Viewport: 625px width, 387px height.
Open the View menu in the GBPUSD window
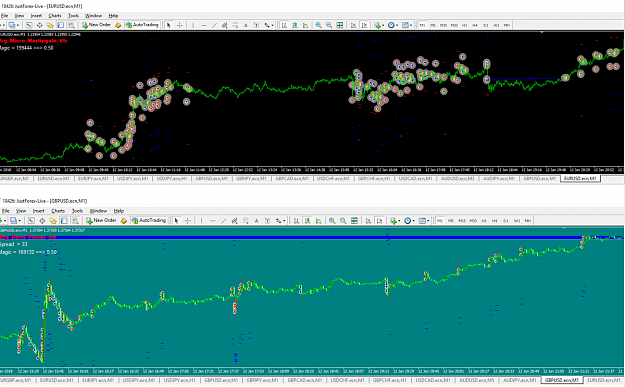point(21,211)
